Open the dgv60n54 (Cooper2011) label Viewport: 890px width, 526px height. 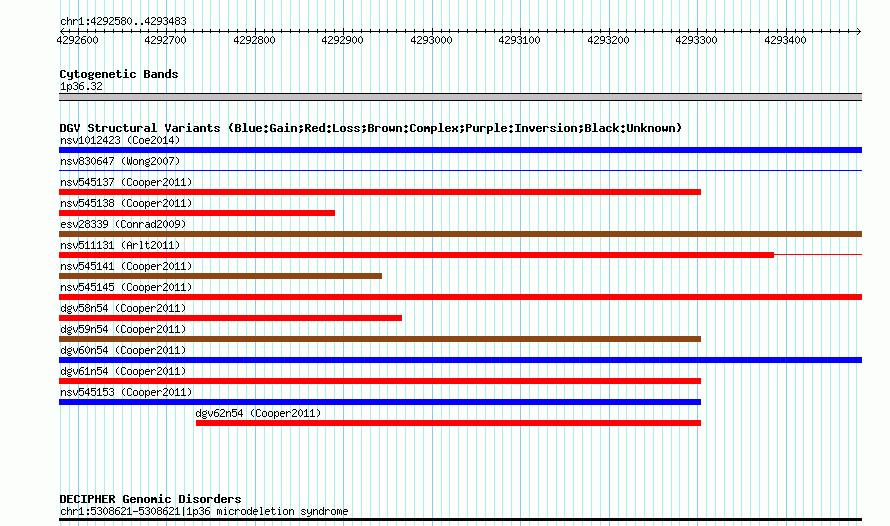pos(123,350)
